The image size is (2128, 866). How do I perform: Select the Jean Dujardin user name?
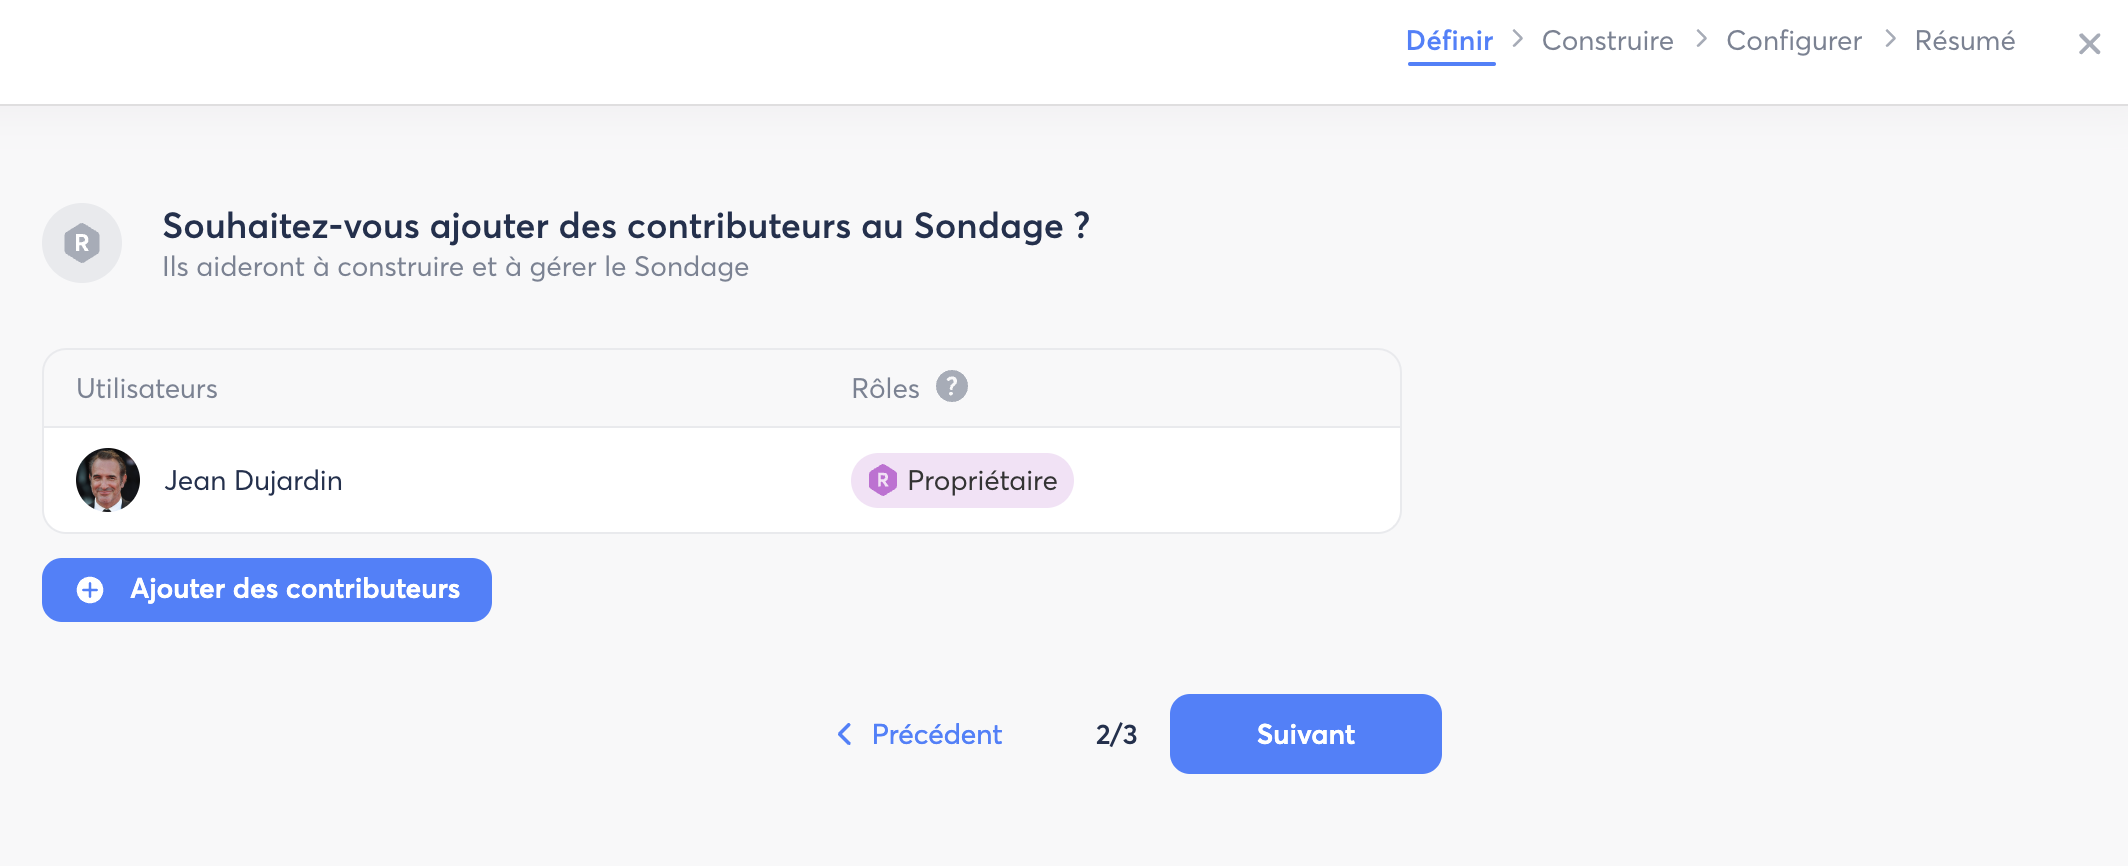click(253, 481)
